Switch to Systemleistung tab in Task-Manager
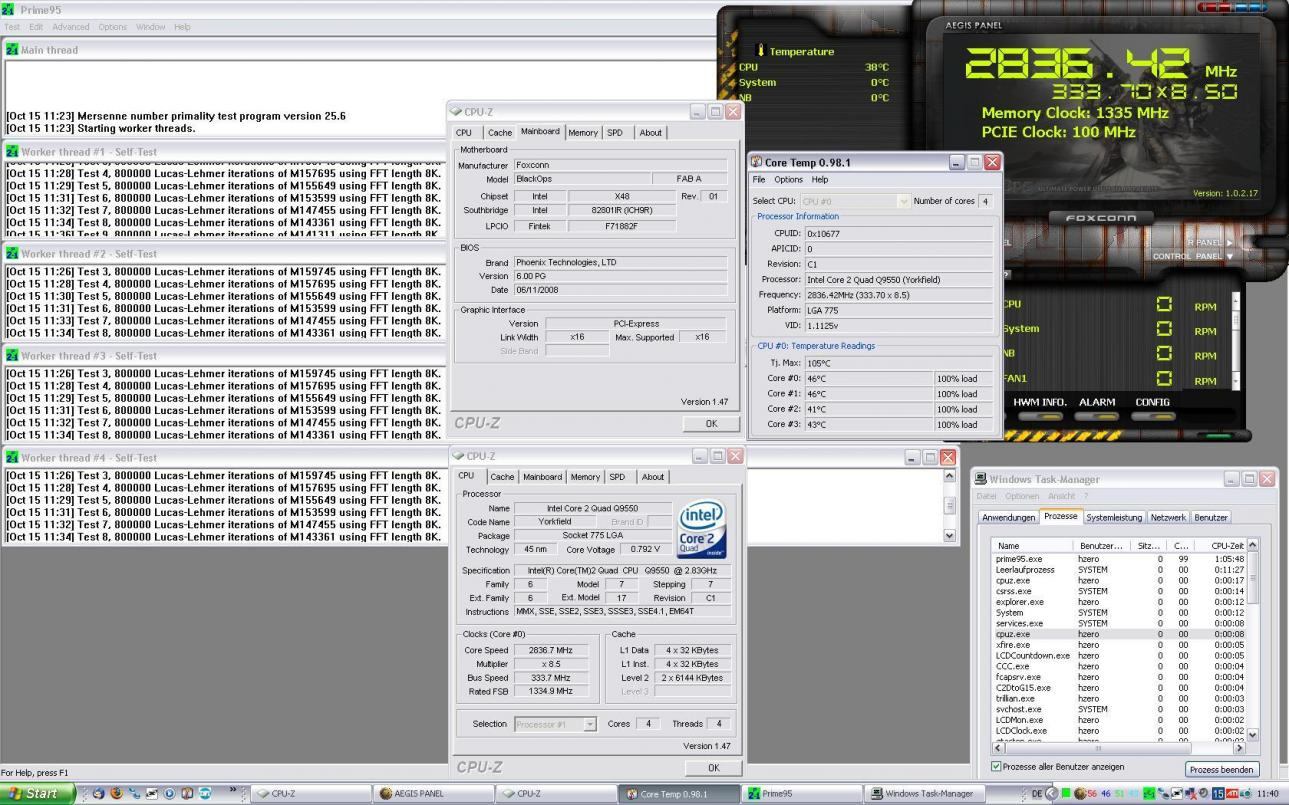The height and width of the screenshot is (805, 1289). (1114, 517)
